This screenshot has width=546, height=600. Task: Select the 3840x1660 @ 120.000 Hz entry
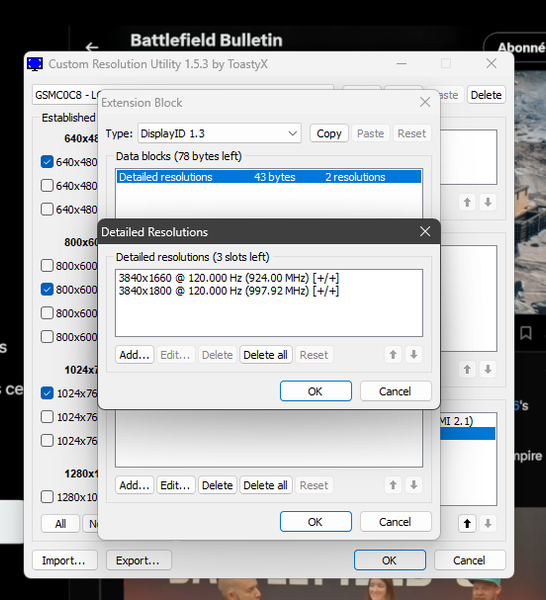(x=229, y=278)
